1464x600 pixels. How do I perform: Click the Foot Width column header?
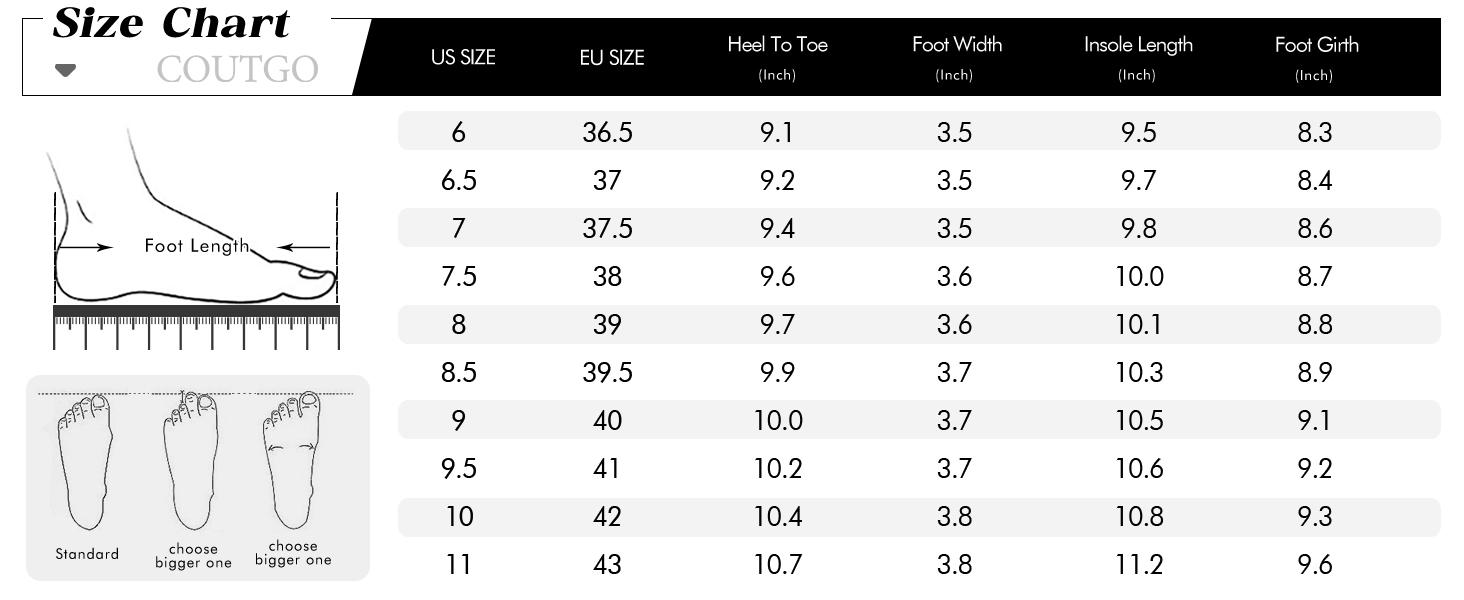coord(957,45)
